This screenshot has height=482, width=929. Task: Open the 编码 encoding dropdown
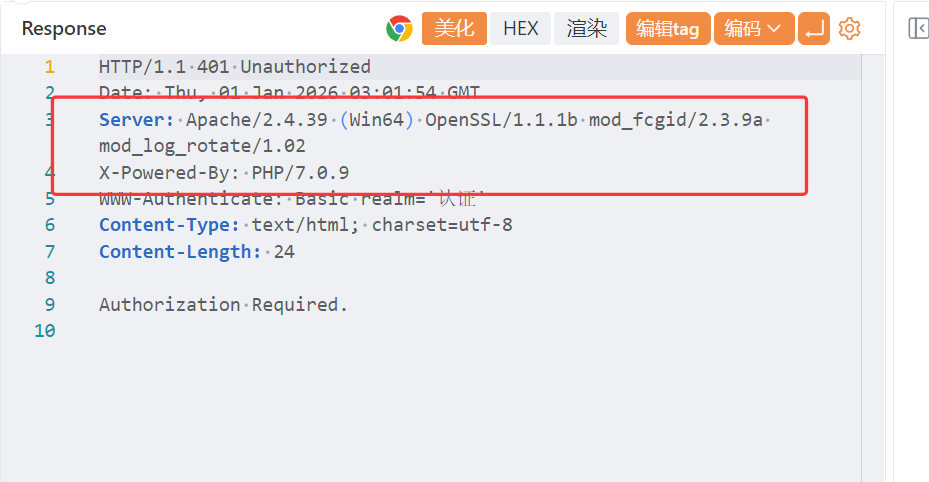753,29
